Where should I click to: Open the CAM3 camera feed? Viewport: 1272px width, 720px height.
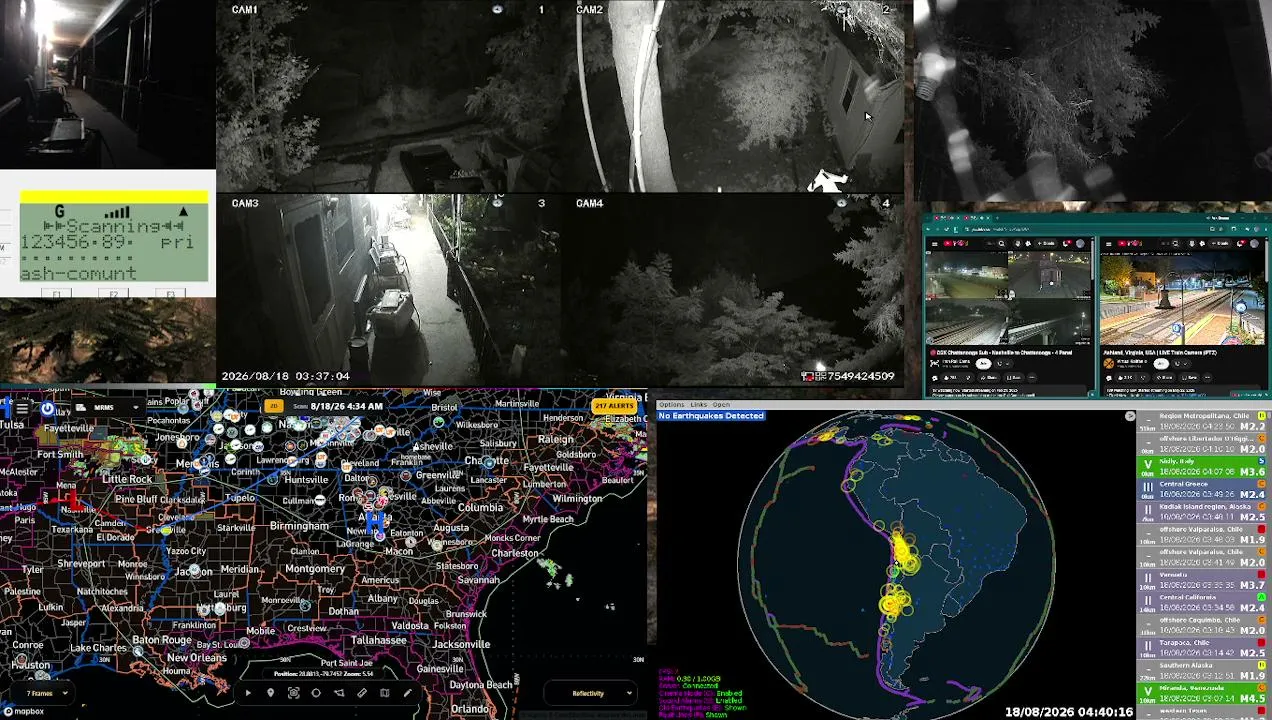tap(388, 290)
